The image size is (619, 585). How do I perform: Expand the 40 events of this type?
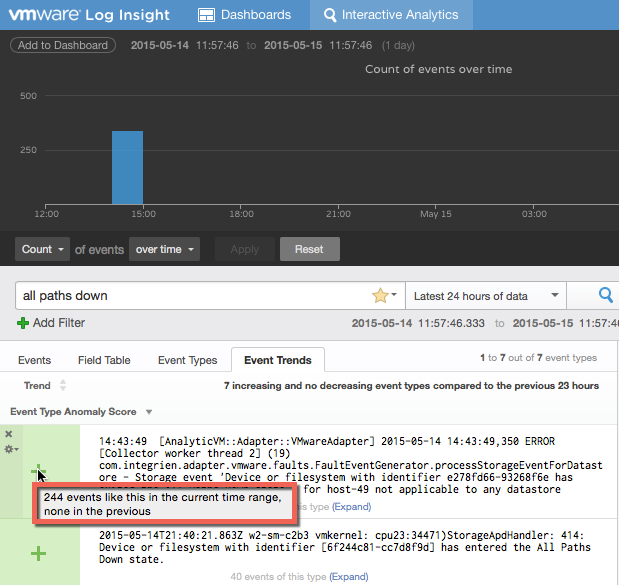pyautogui.click(x=349, y=577)
